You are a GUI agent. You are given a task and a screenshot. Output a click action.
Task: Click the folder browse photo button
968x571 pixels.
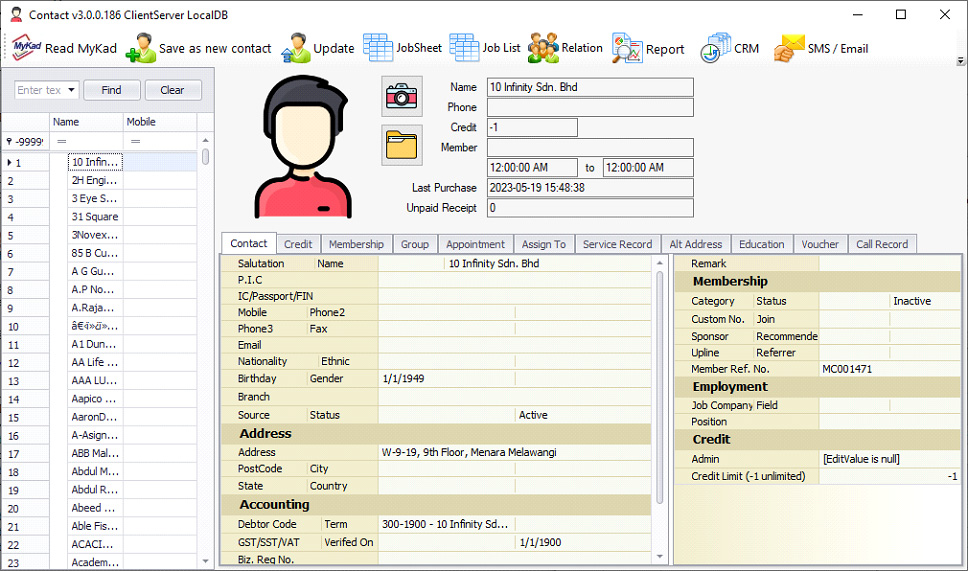pos(402,145)
